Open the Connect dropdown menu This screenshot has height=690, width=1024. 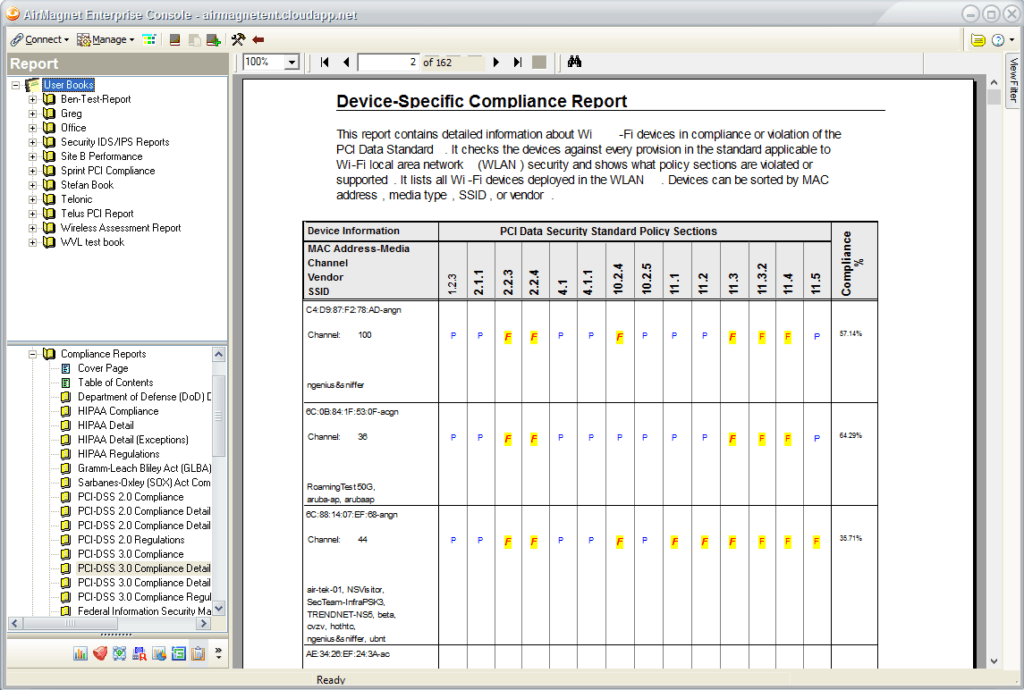pos(40,40)
